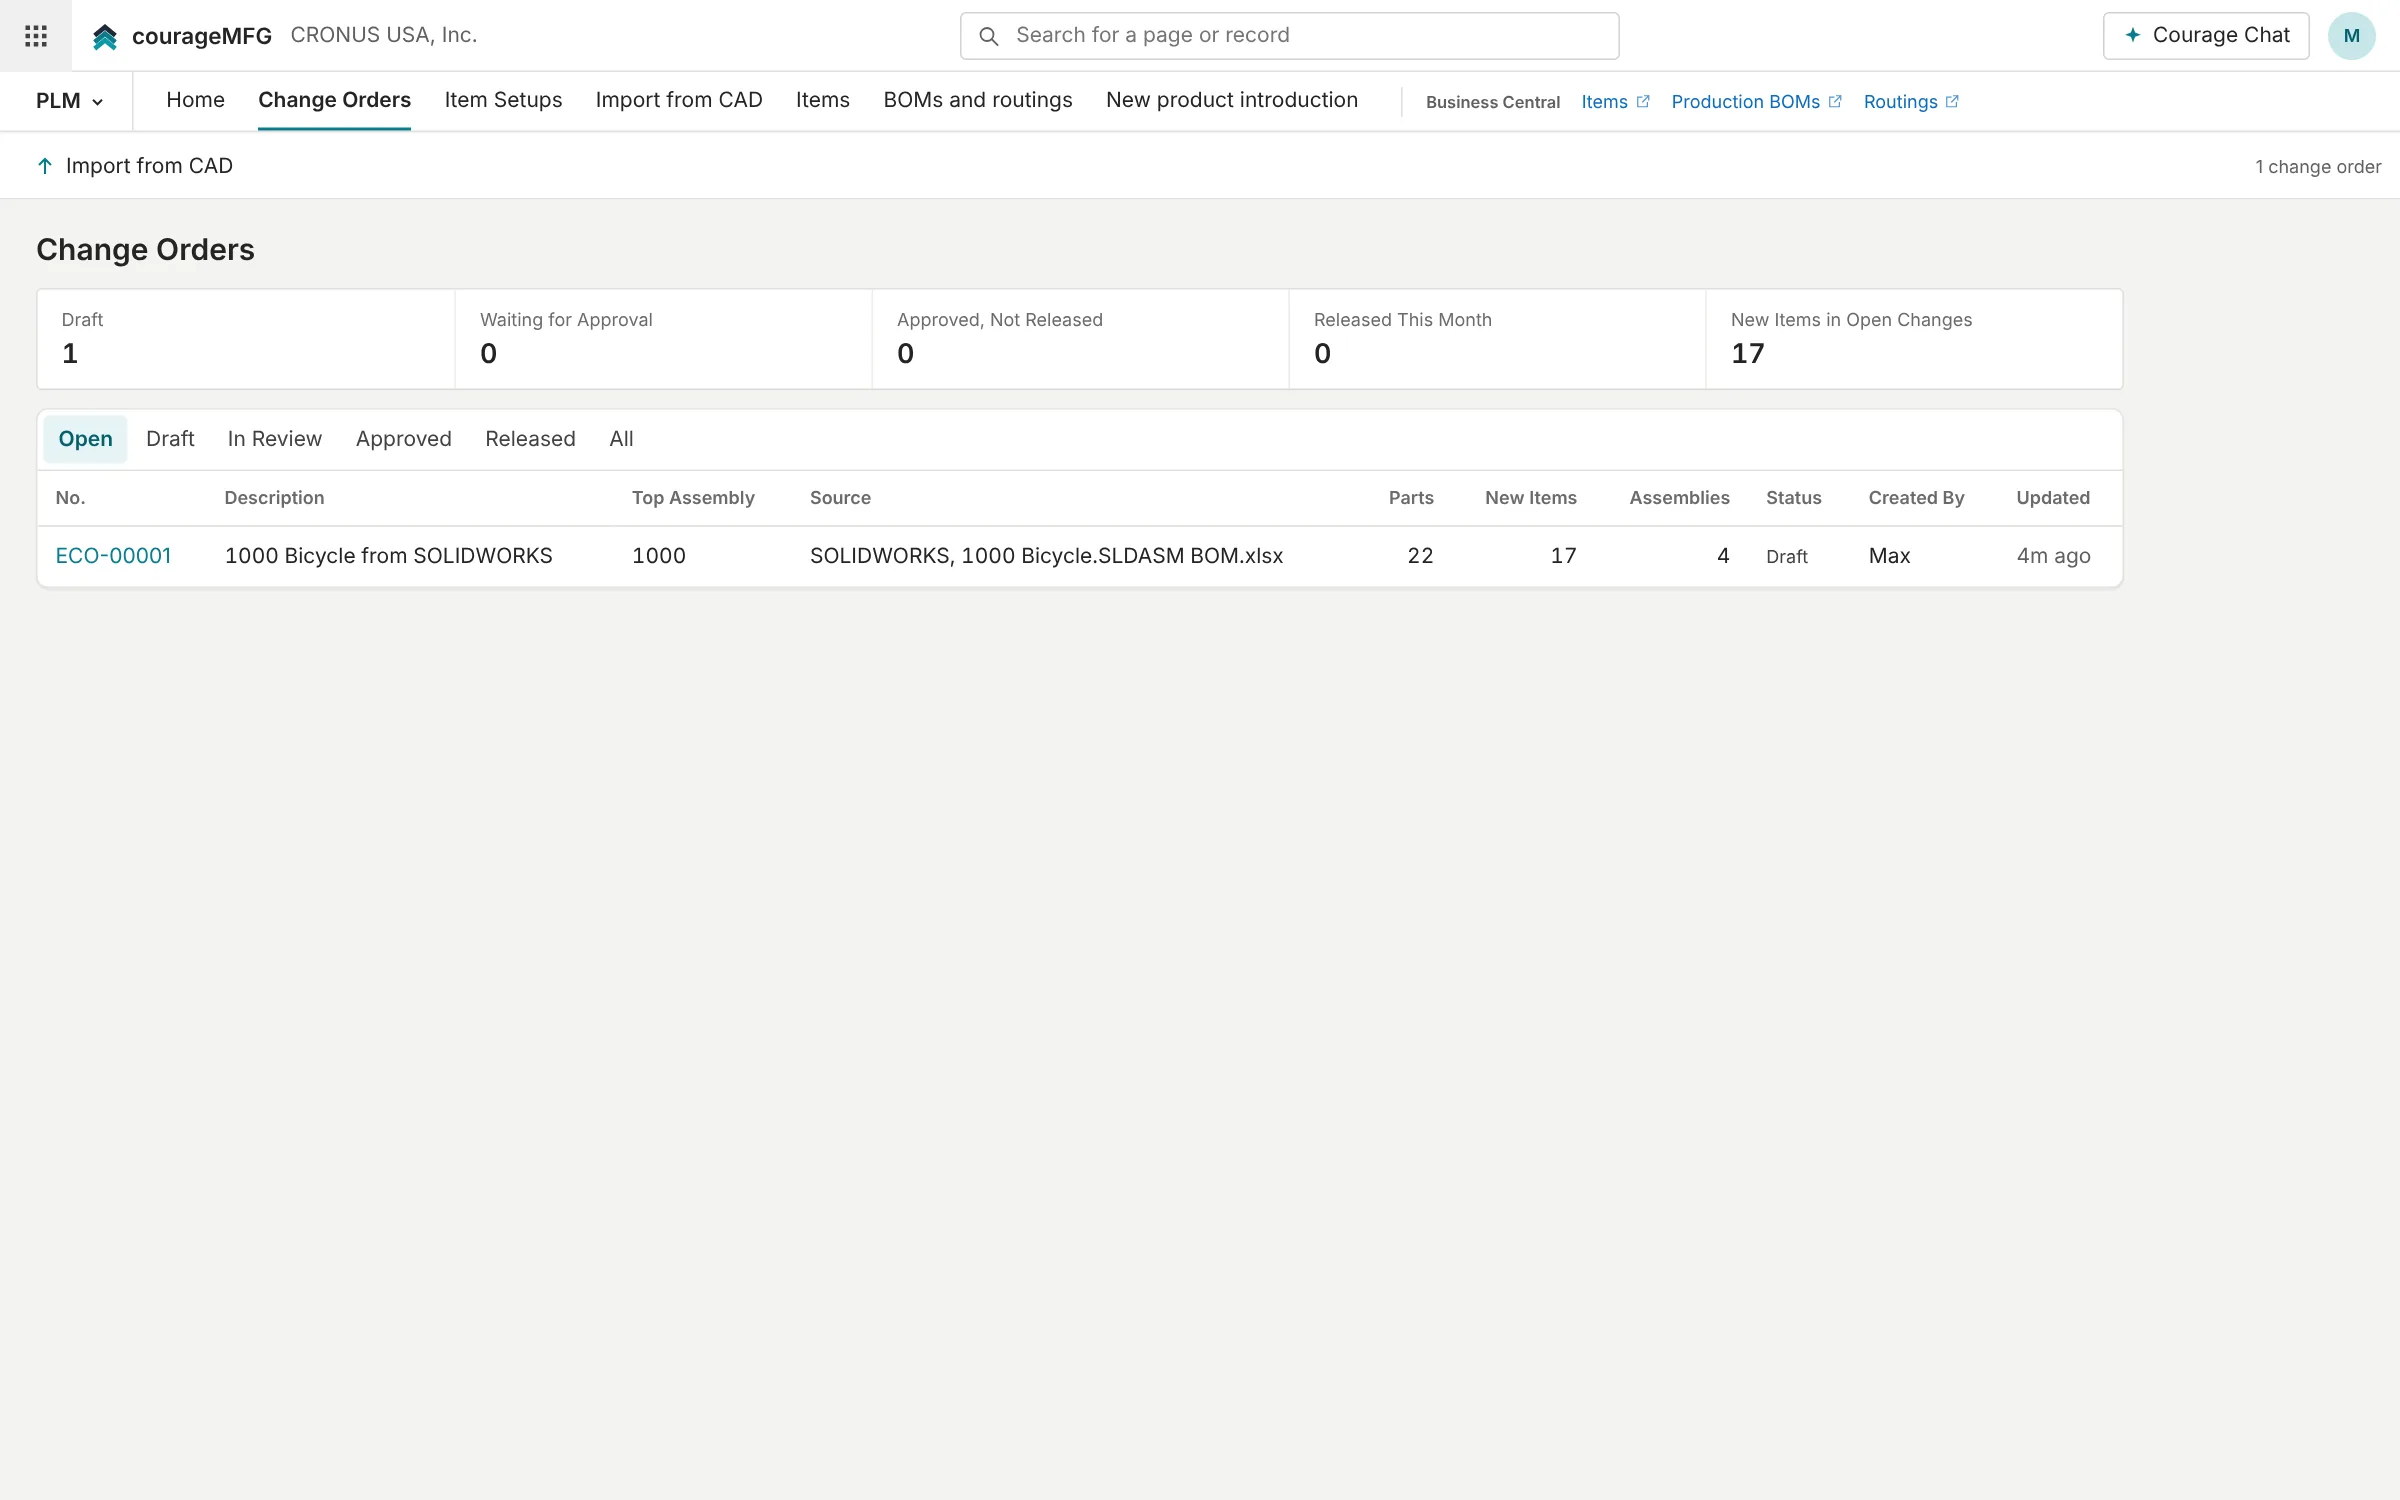The image size is (2400, 1500).
Task: Select the Change Orders nav item
Action: [x=334, y=100]
